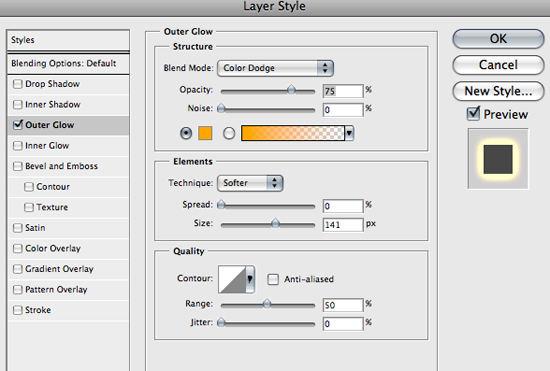Click the orange-to-transparent gradient bar
This screenshot has height=371, width=550.
pos(293,133)
